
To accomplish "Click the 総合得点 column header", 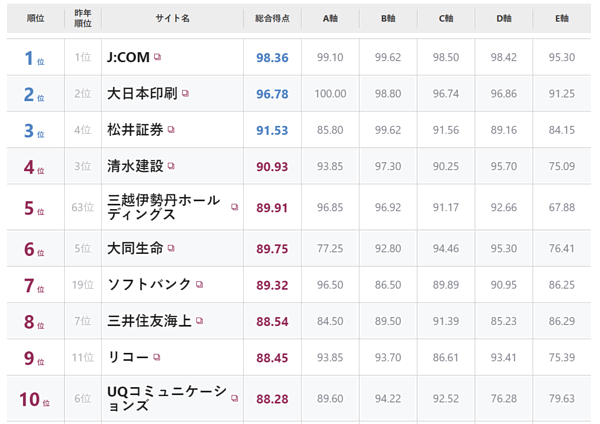I will tap(272, 19).
